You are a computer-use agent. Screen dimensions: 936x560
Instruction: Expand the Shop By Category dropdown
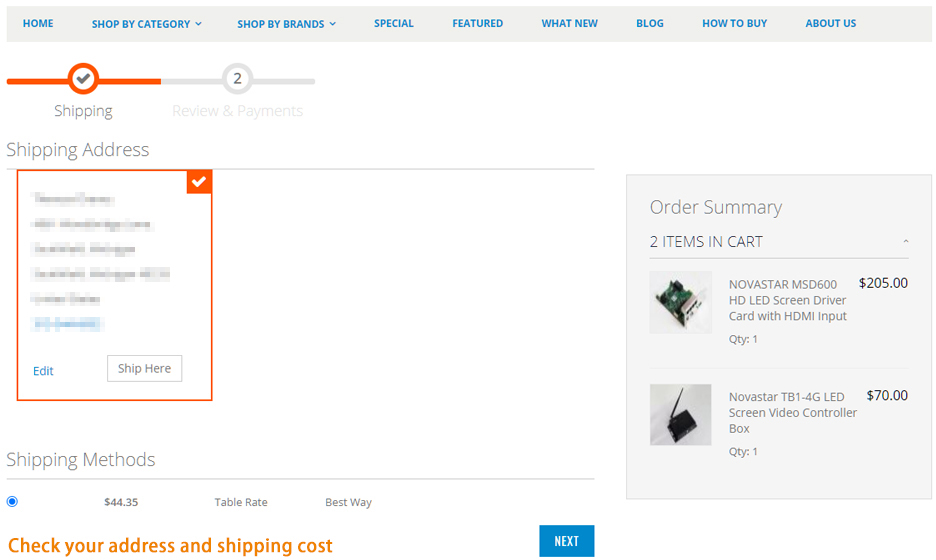(147, 24)
